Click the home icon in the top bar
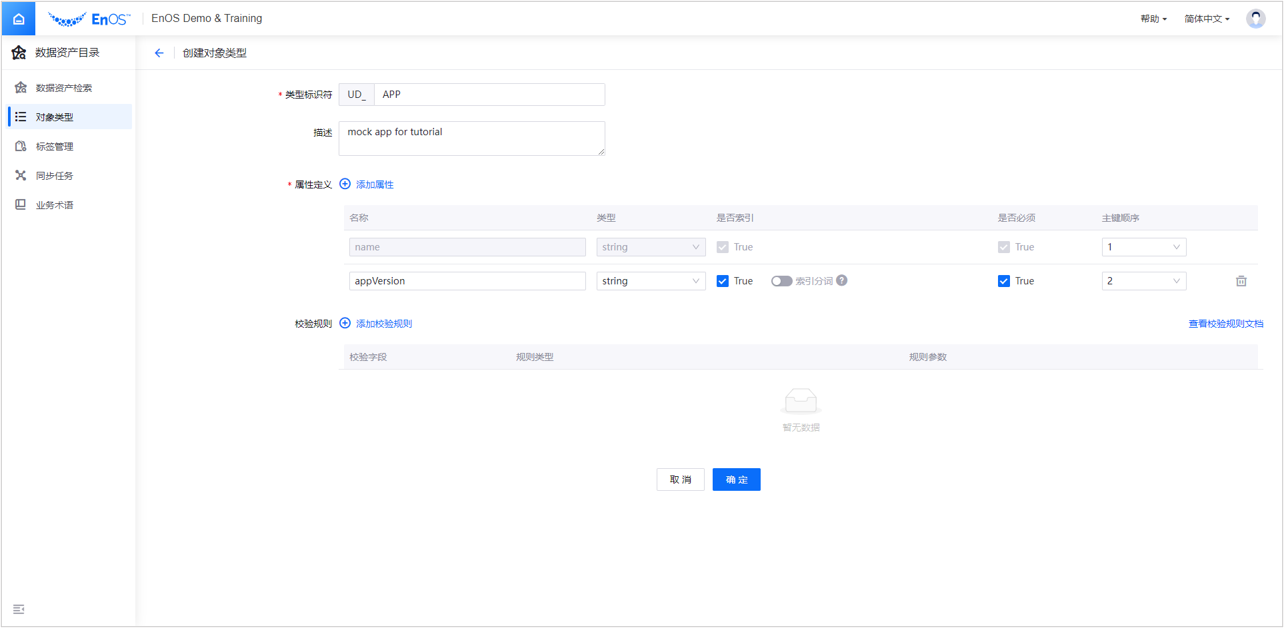 (17, 17)
